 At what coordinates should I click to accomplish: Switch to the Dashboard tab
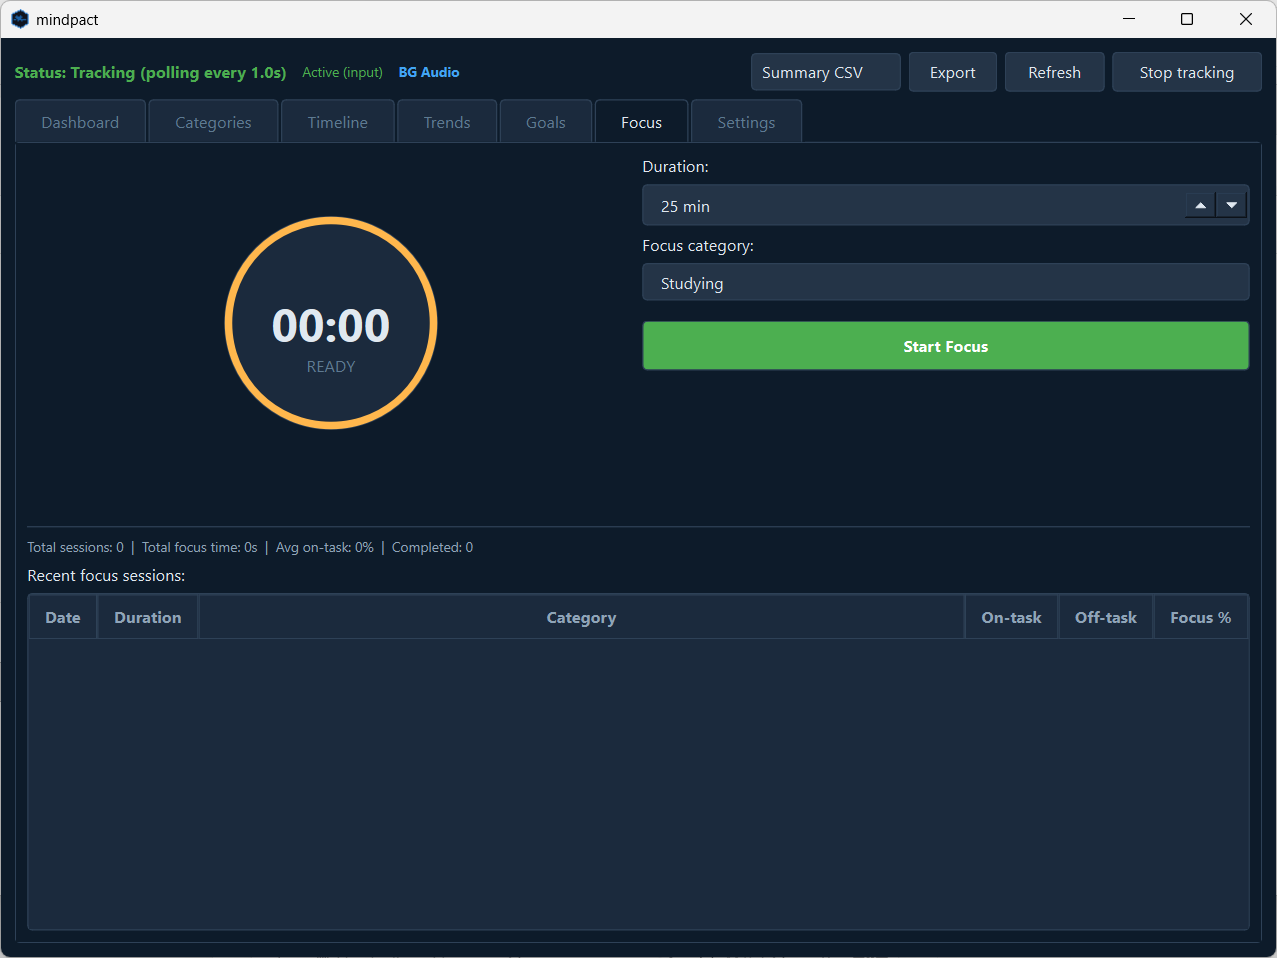[80, 121]
